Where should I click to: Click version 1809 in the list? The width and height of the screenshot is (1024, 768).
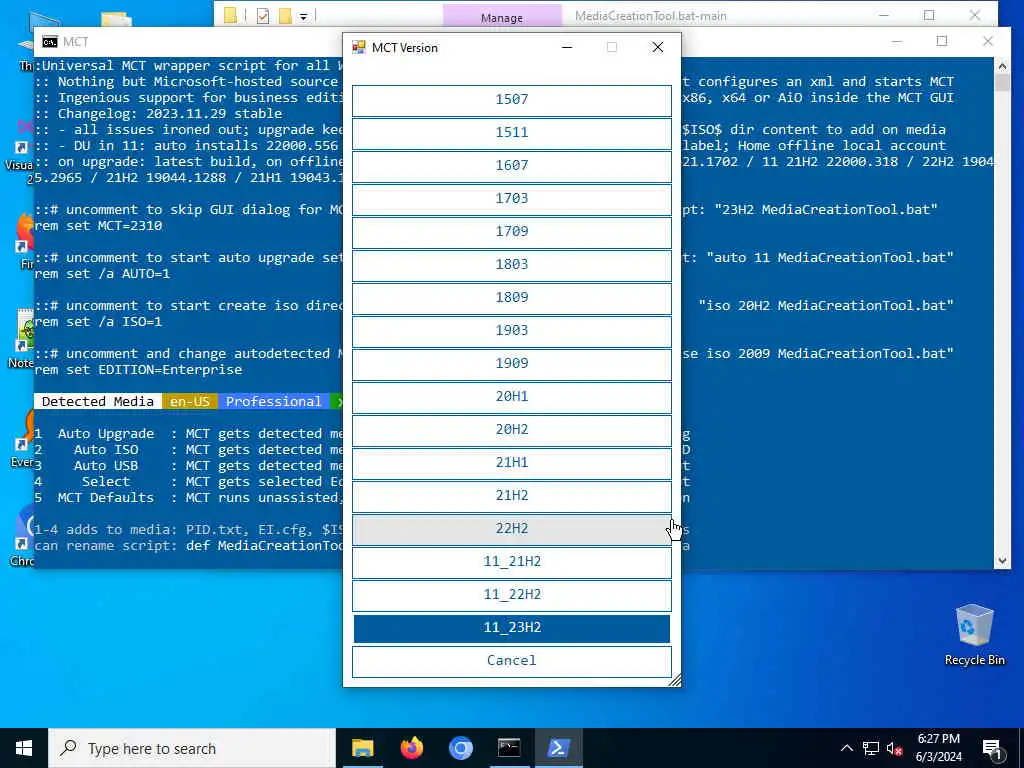[511, 298]
